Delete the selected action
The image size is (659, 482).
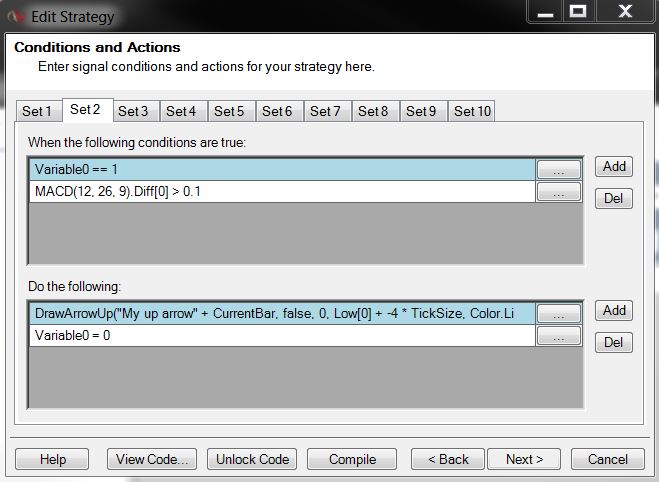coord(614,342)
